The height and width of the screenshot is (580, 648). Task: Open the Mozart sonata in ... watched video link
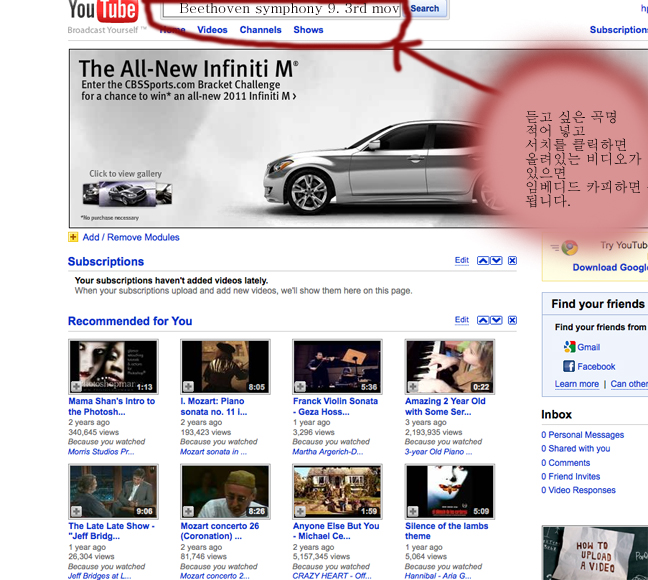point(214,452)
